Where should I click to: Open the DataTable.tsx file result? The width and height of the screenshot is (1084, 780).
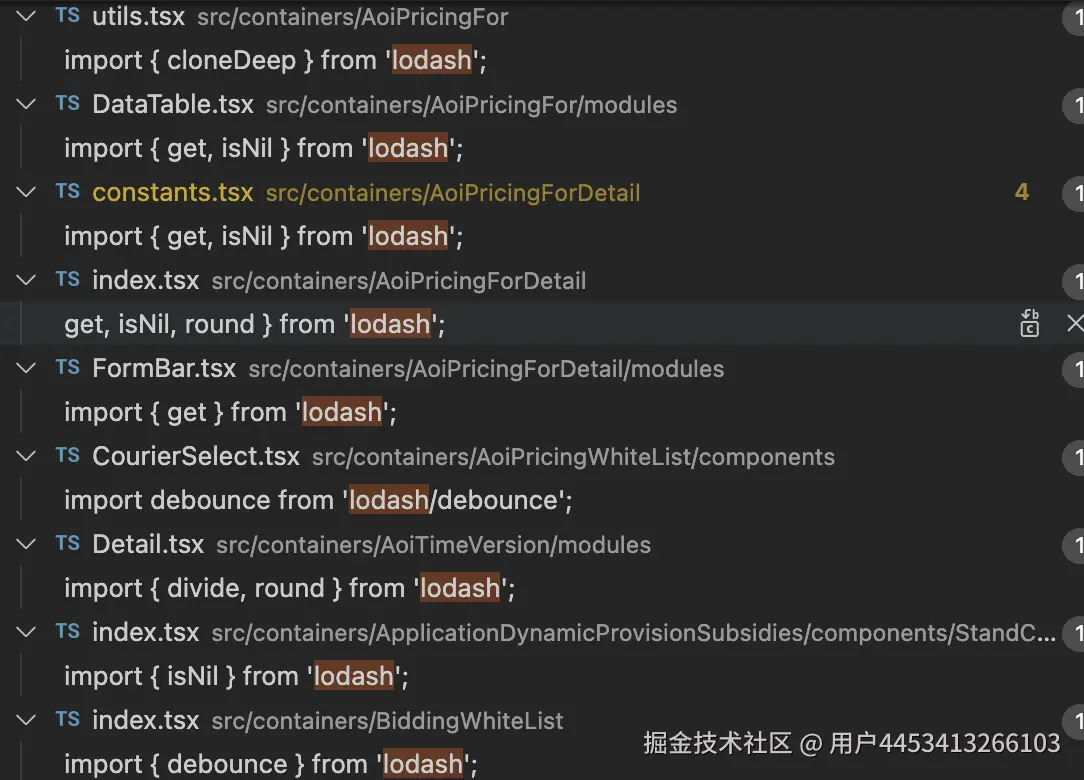[x=172, y=105]
